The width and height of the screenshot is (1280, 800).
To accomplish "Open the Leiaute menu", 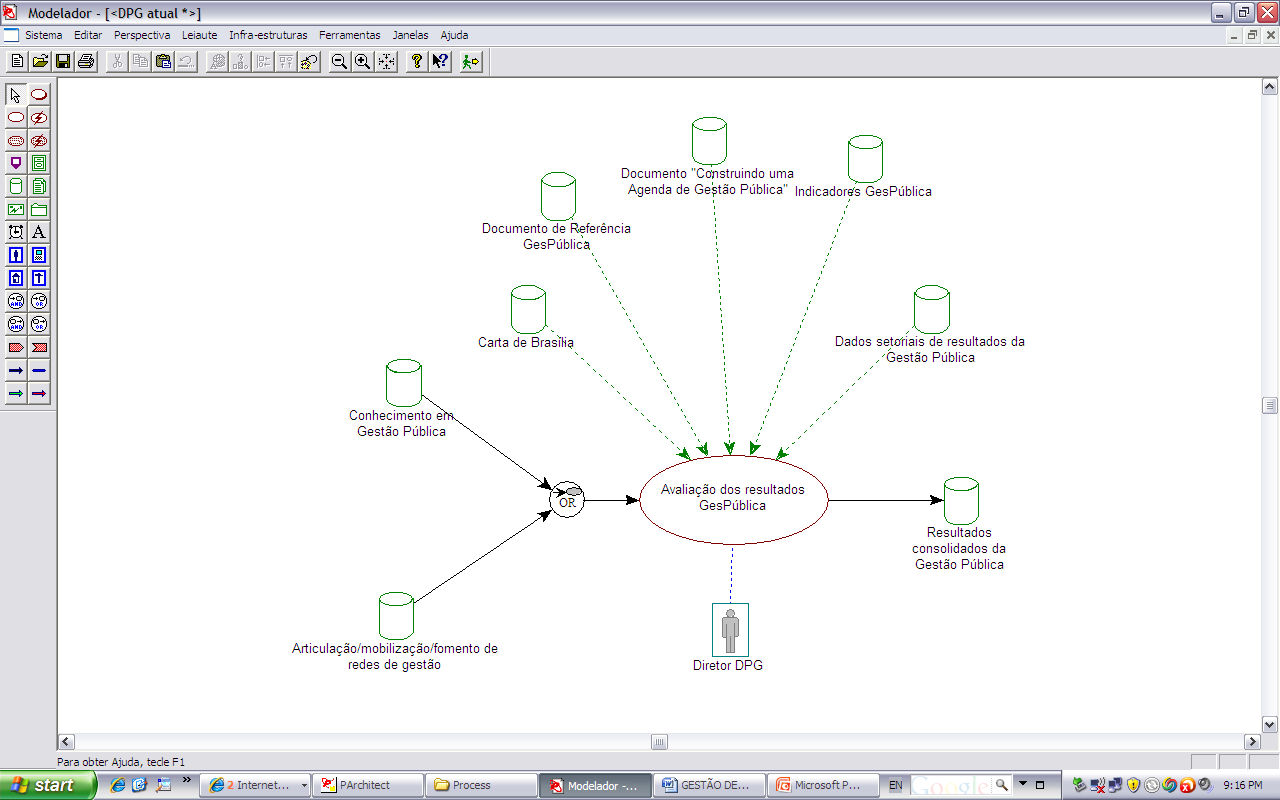I will [x=200, y=35].
